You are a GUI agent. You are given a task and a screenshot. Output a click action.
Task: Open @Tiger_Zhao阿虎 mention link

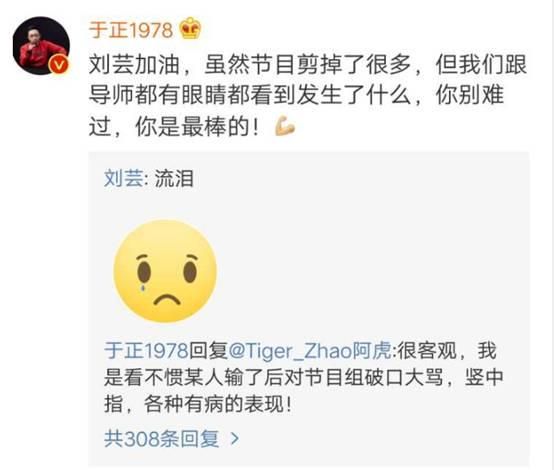pos(310,351)
